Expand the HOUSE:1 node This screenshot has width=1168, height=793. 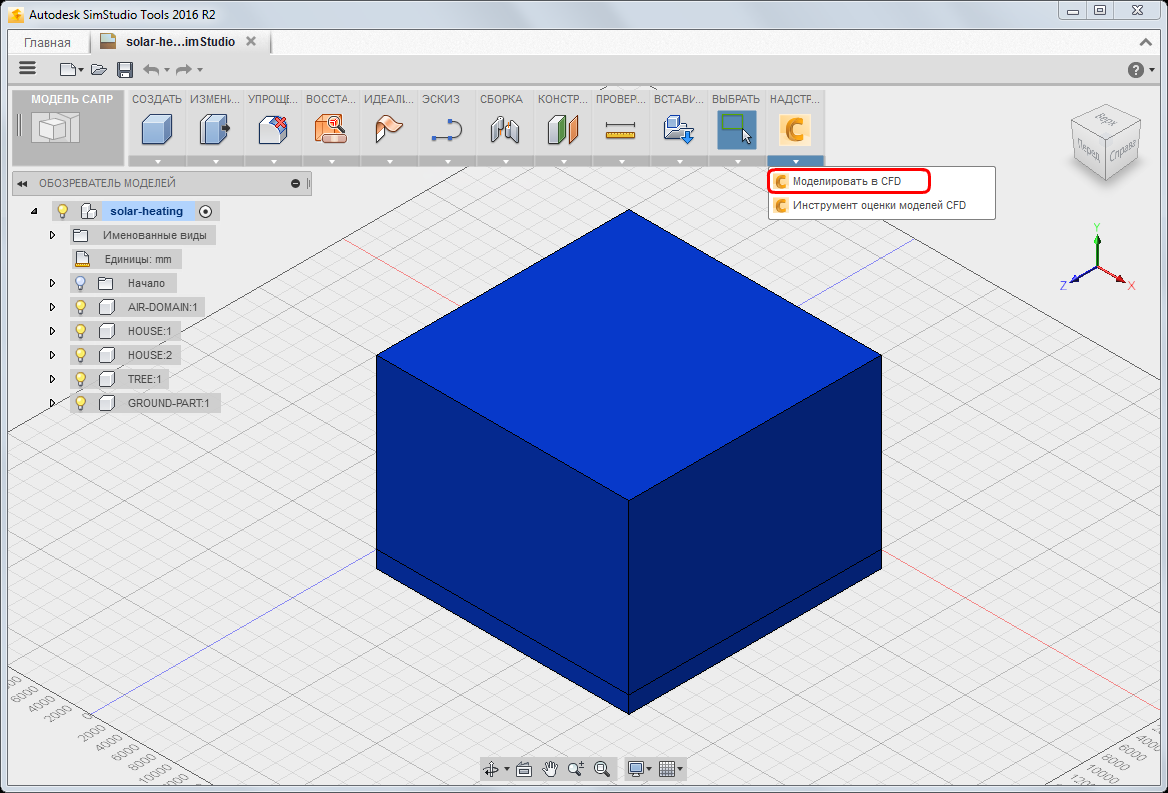[52, 331]
